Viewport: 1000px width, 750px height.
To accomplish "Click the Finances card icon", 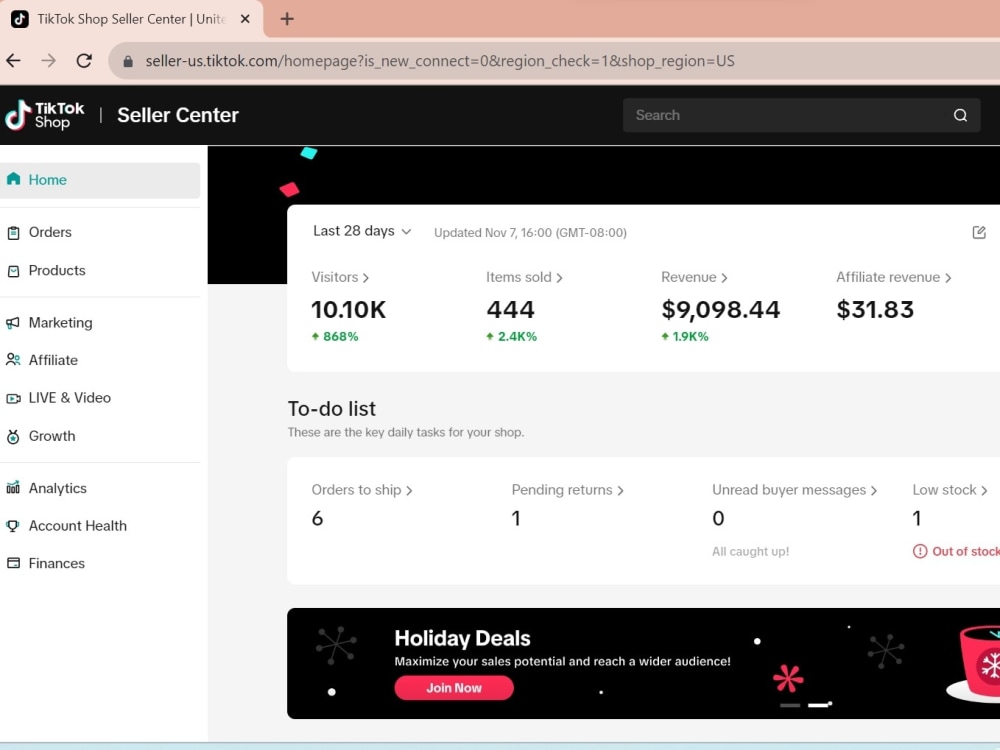I will [13, 563].
